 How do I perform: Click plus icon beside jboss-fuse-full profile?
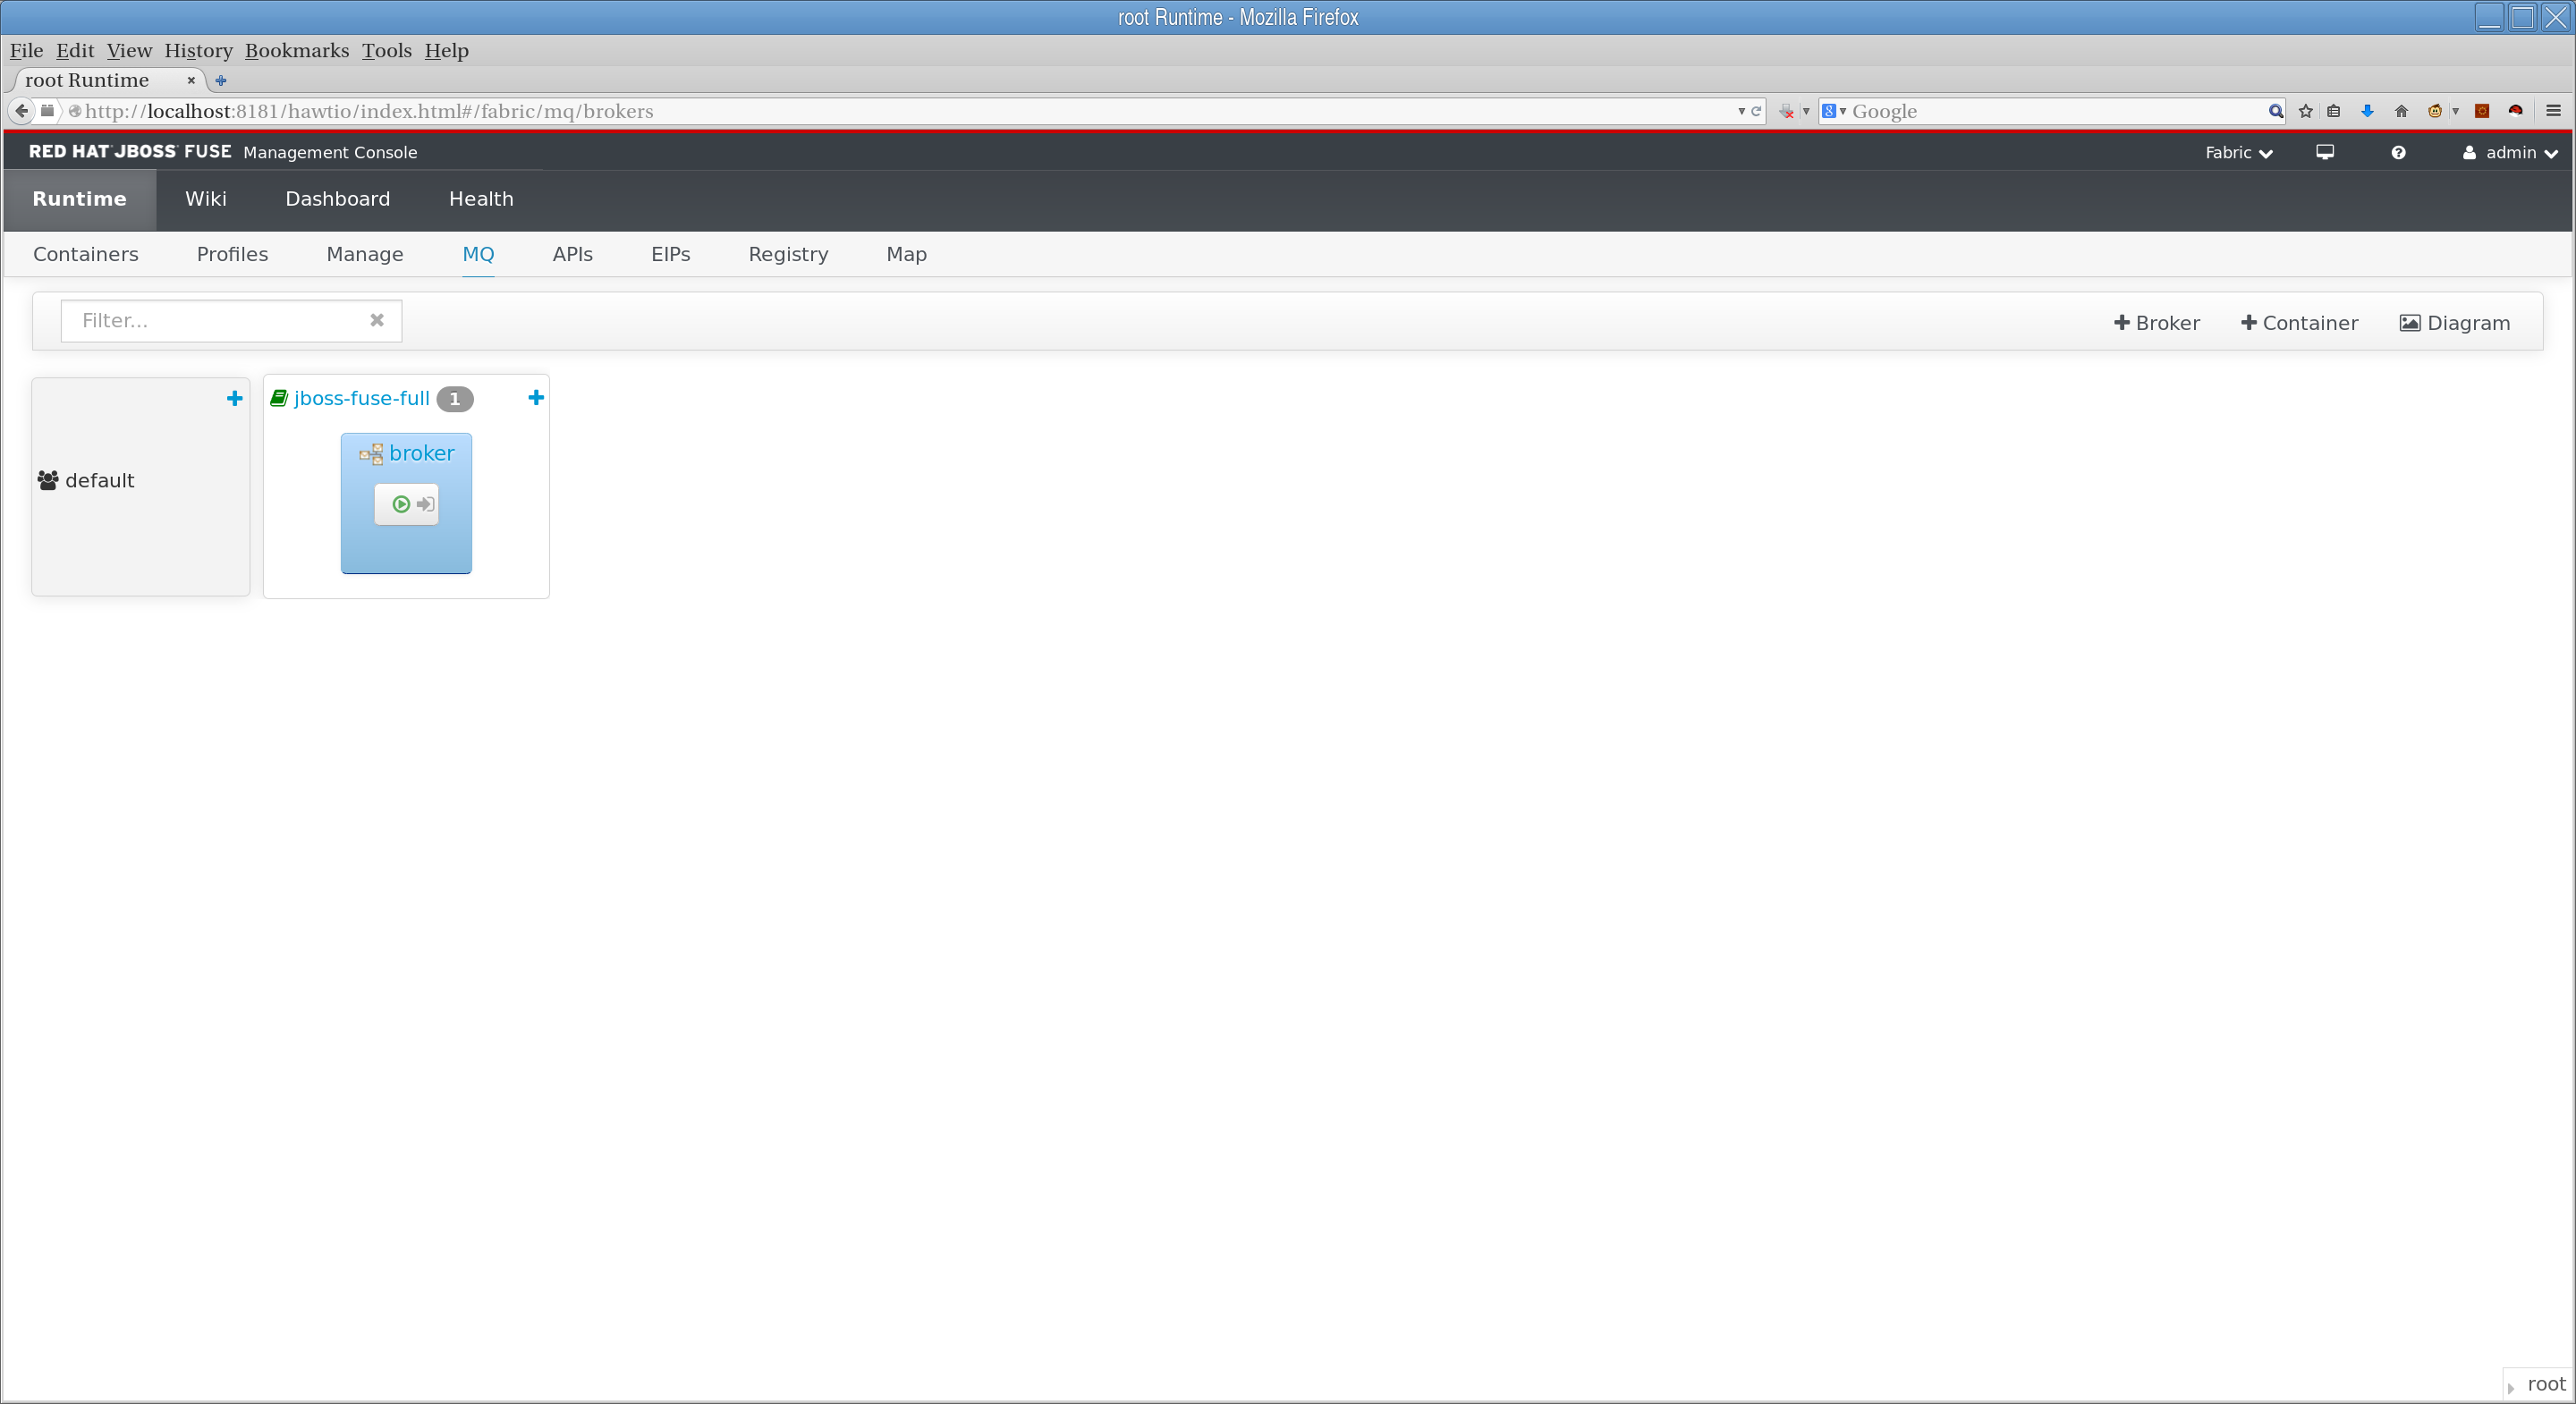tap(536, 398)
